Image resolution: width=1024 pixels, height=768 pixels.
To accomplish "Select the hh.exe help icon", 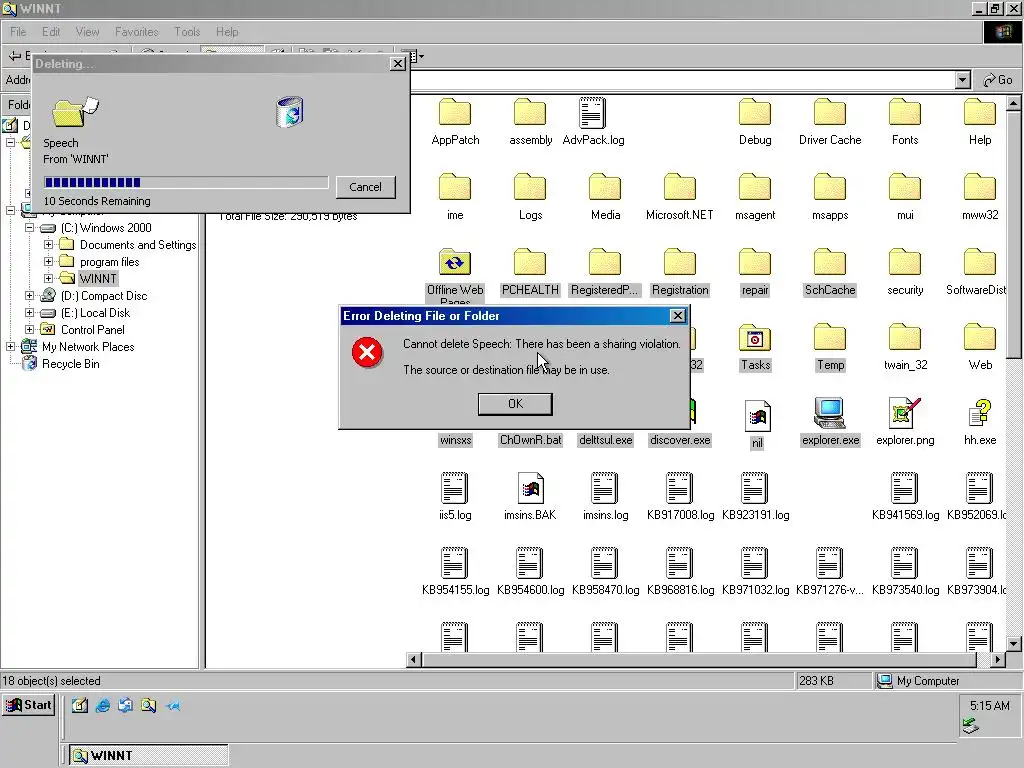I will [980, 413].
